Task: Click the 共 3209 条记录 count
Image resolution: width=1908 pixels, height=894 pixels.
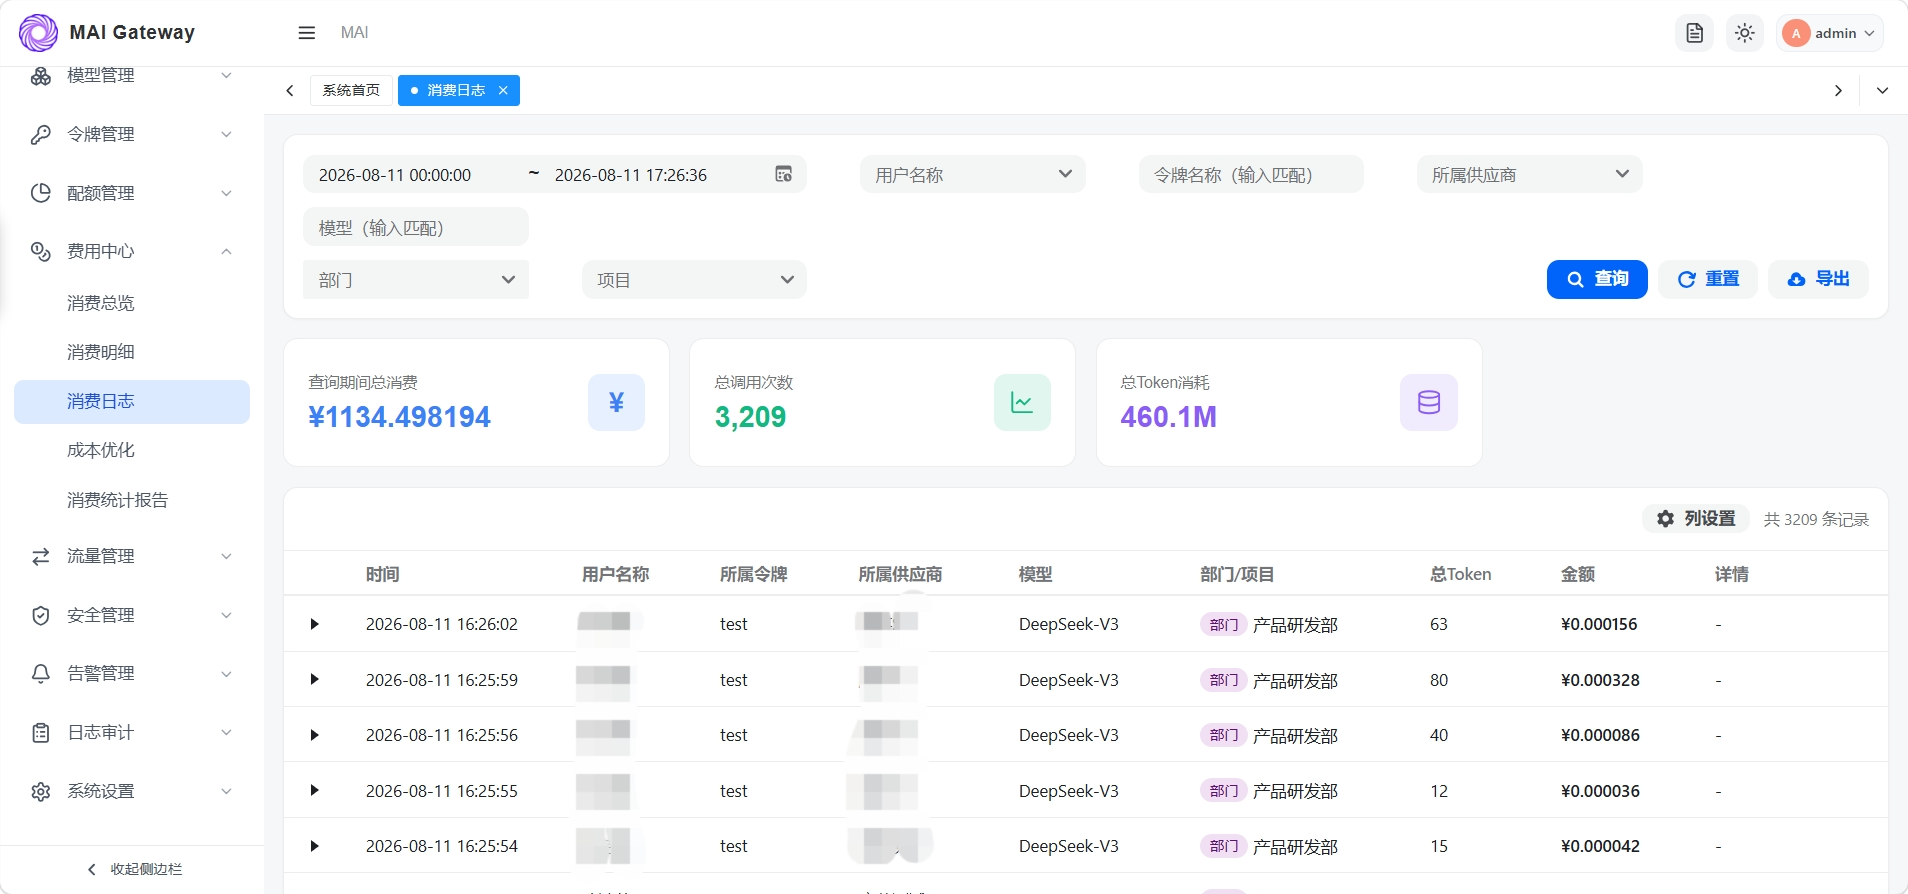Action: (1816, 519)
